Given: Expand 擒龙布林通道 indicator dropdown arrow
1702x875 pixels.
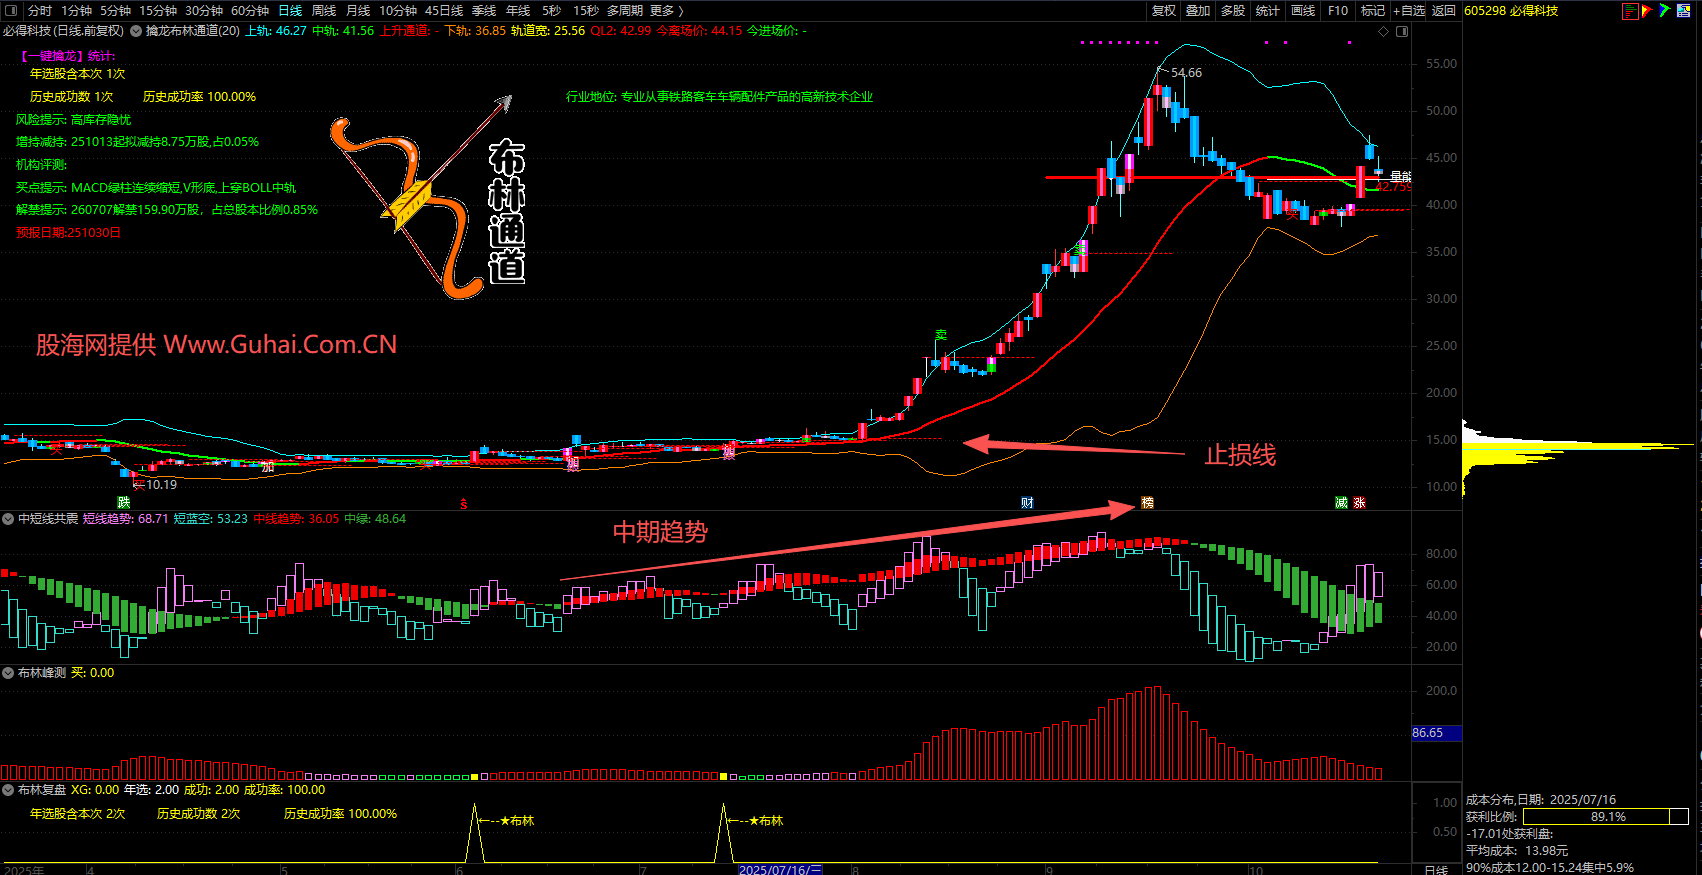Looking at the screenshot, I should [x=136, y=31].
